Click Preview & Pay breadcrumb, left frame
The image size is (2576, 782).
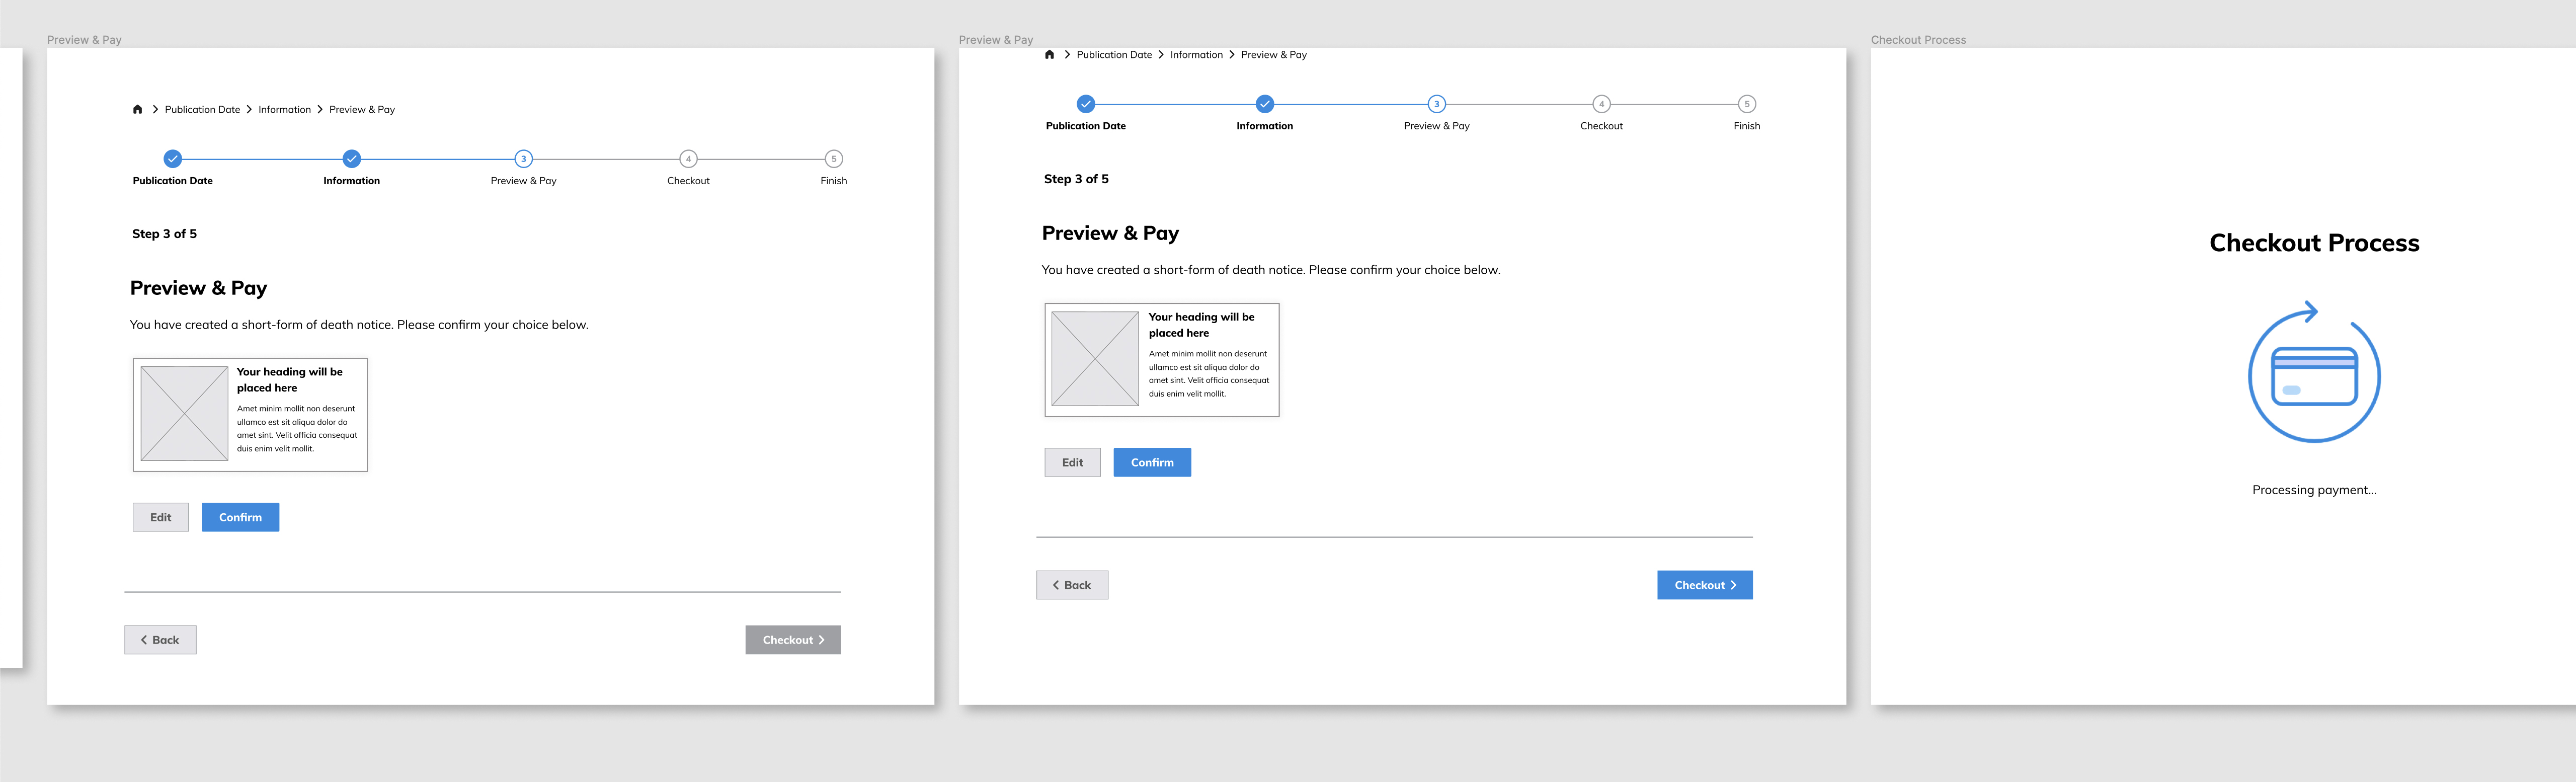click(x=362, y=110)
